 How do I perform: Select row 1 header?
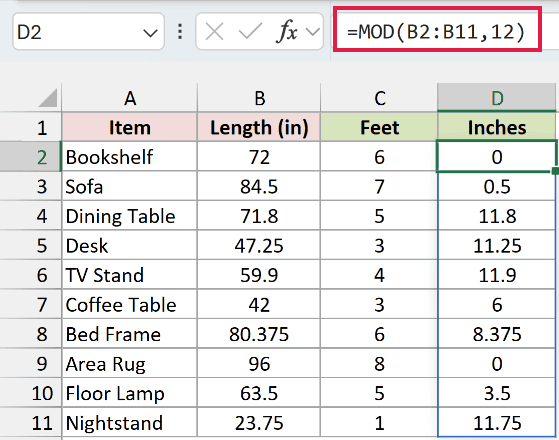(31, 127)
